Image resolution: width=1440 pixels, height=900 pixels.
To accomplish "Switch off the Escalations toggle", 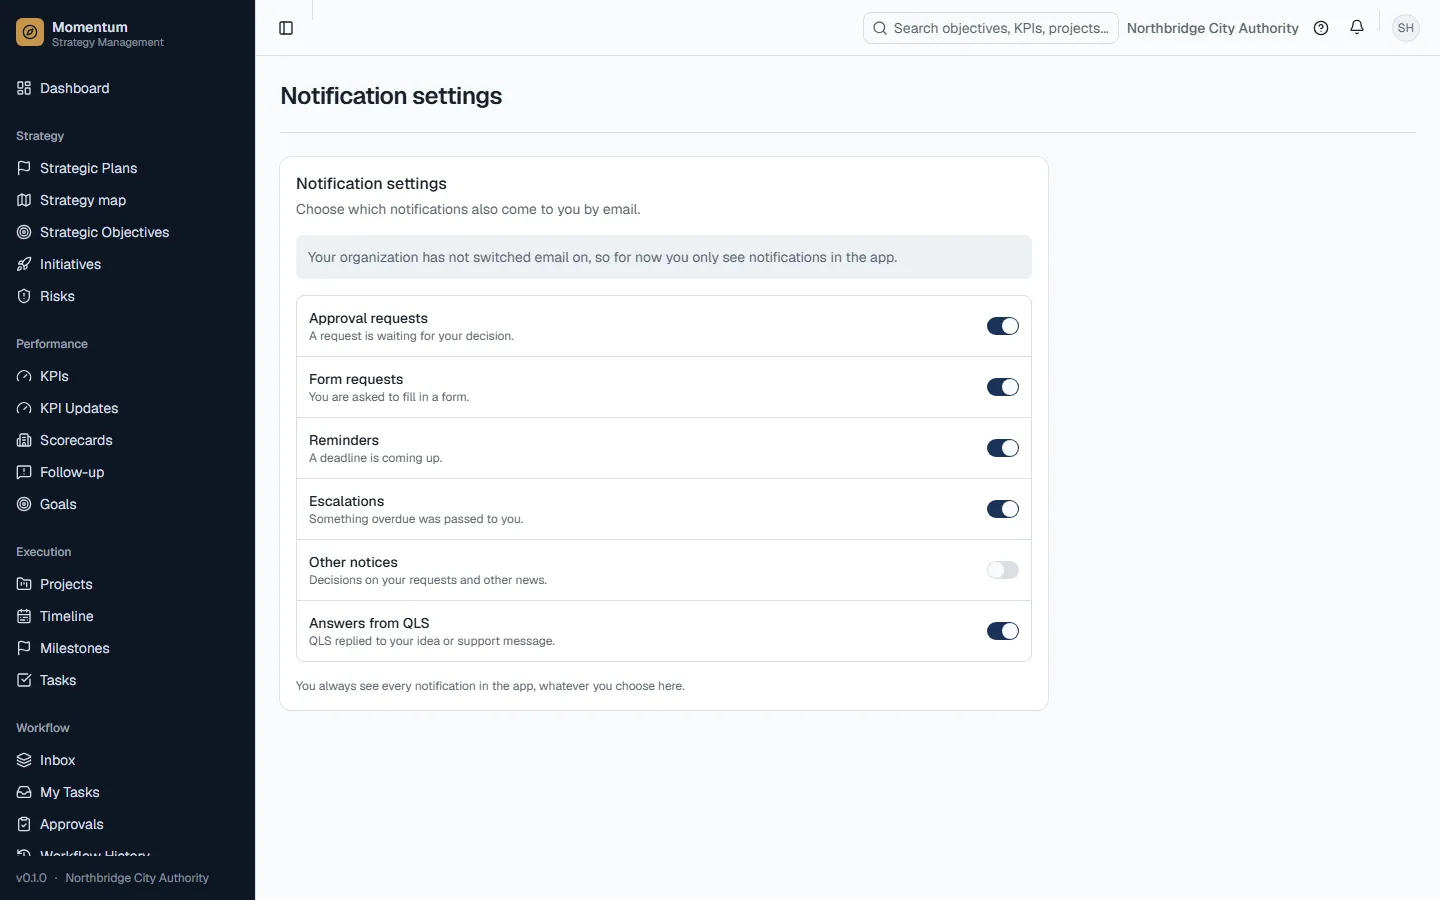I will [1003, 509].
